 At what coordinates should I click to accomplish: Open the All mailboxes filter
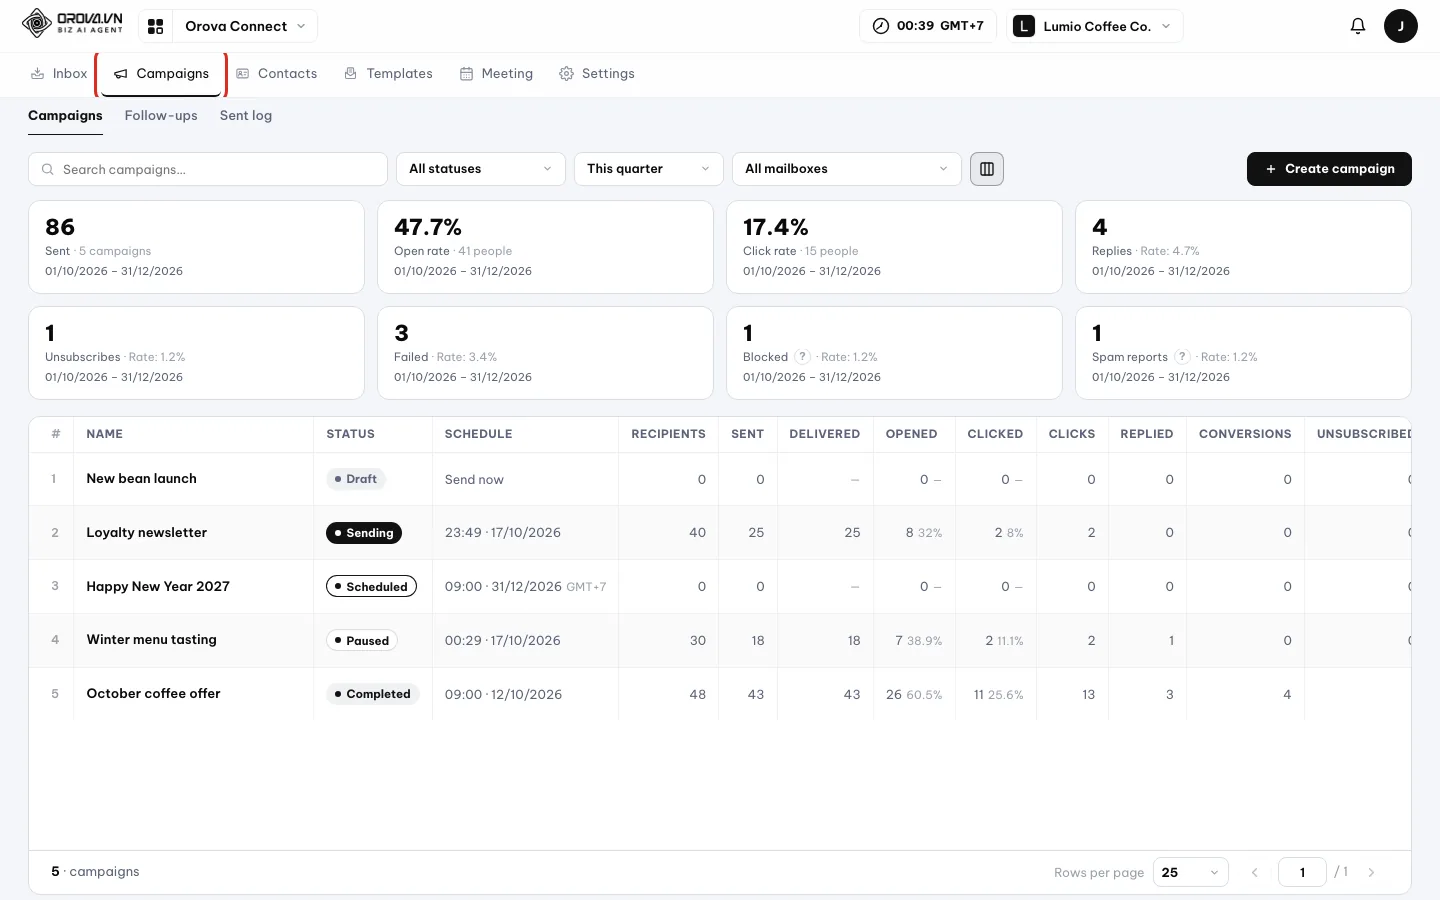[x=847, y=169]
